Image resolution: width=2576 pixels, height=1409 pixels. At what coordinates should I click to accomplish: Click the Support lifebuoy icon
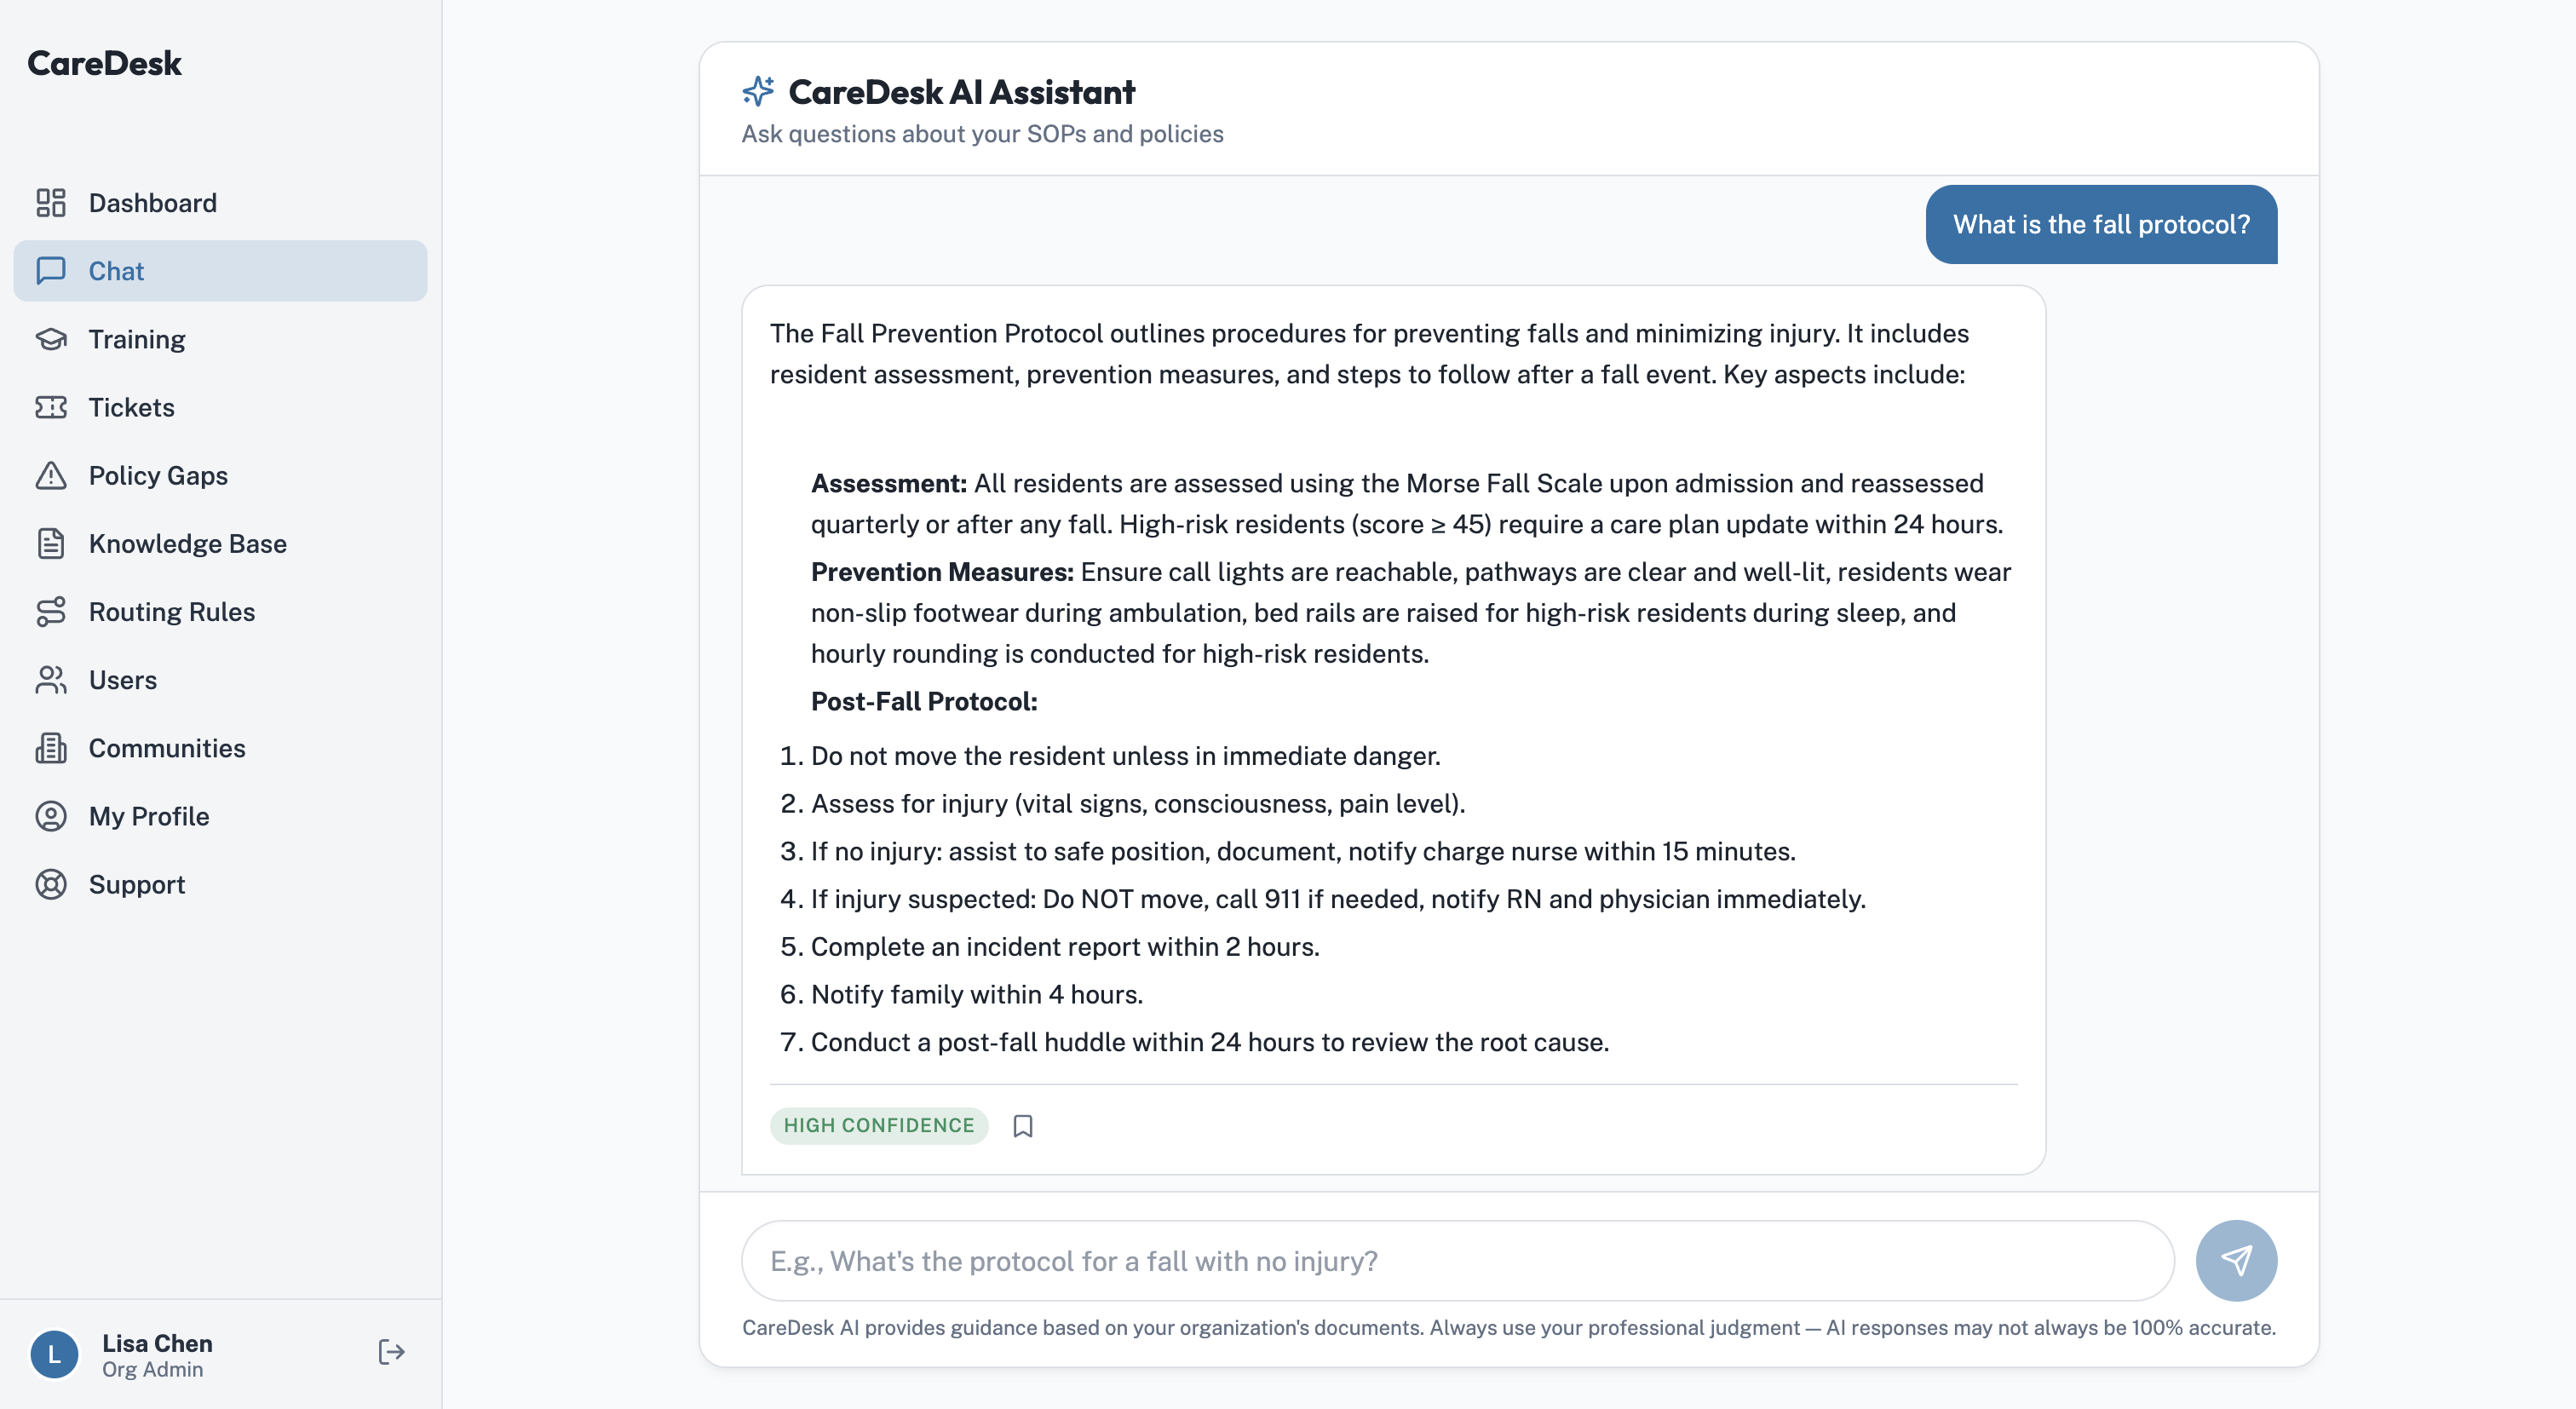[51, 884]
